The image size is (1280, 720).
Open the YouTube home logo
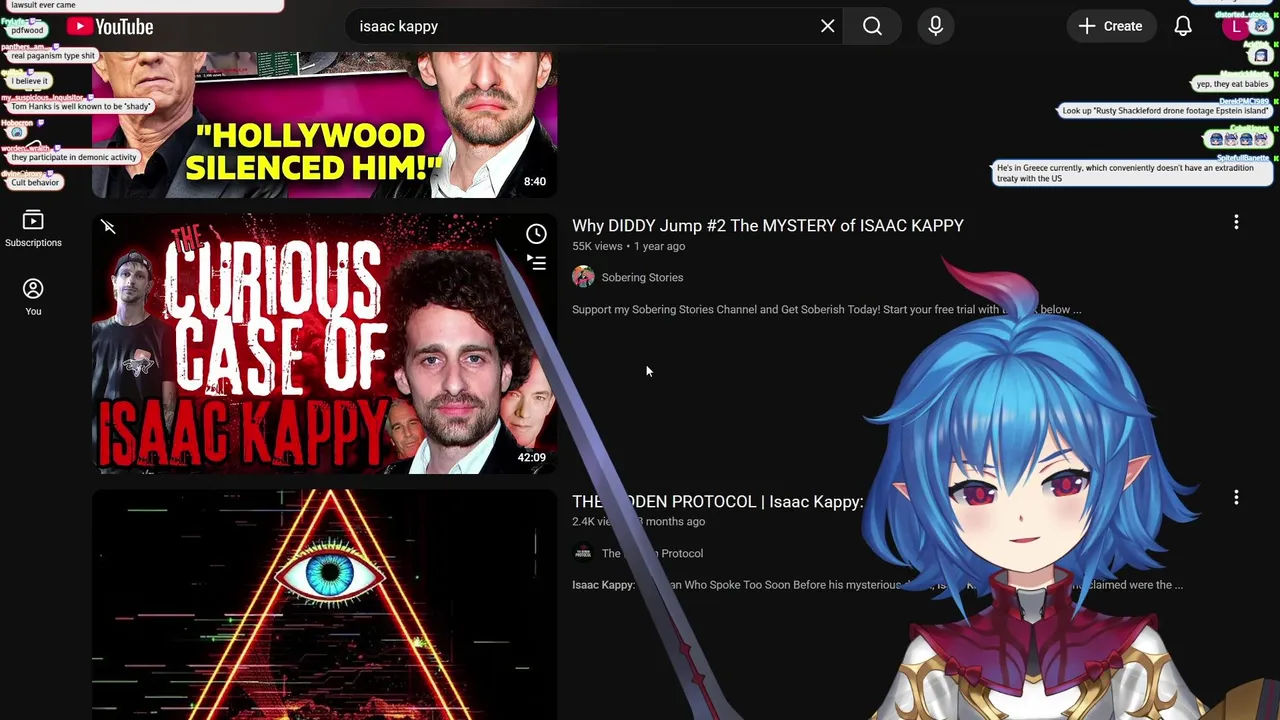click(110, 27)
